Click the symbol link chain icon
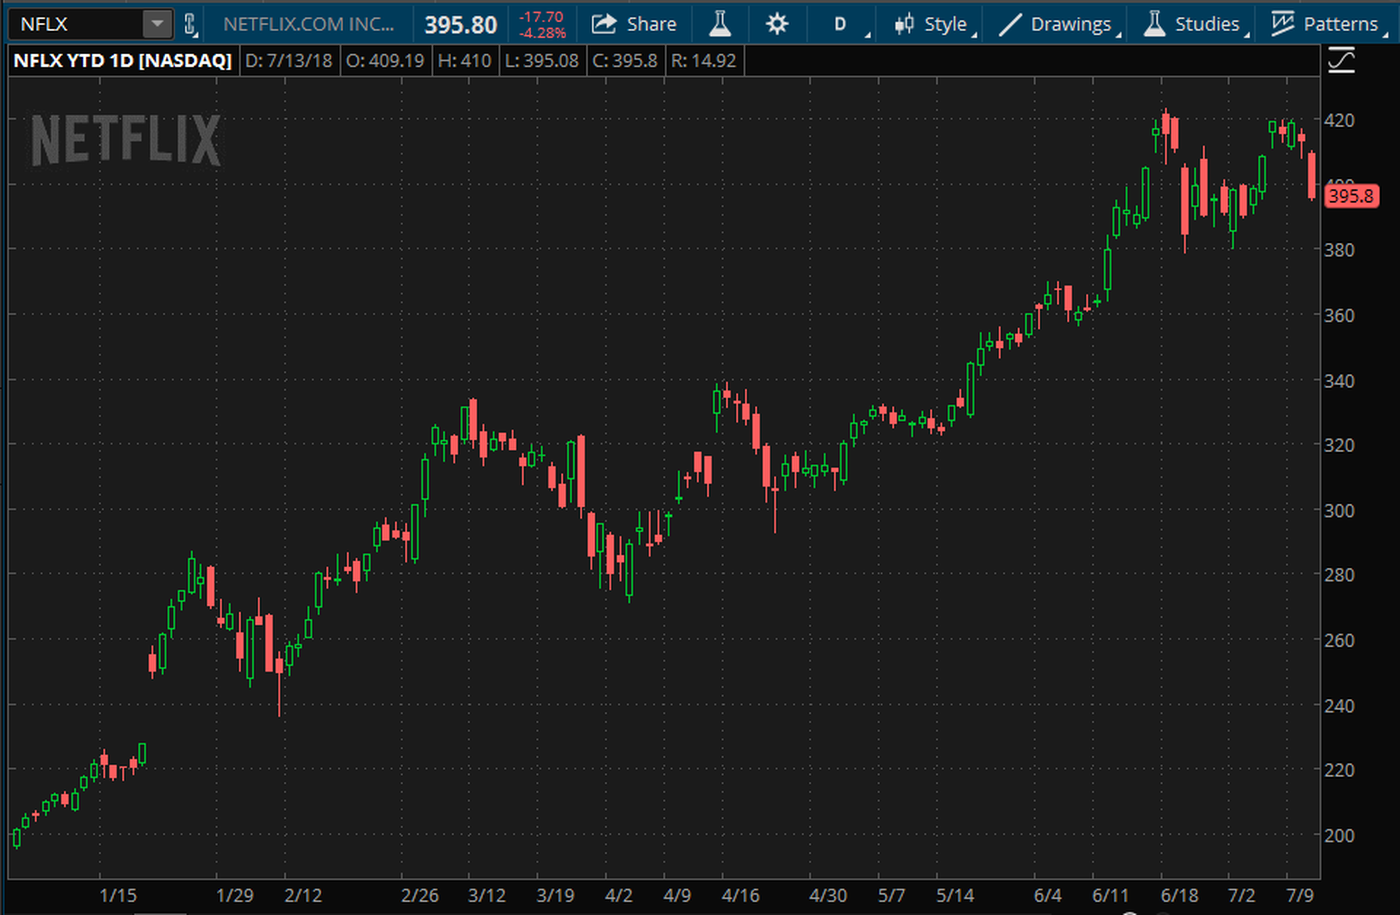 190,23
